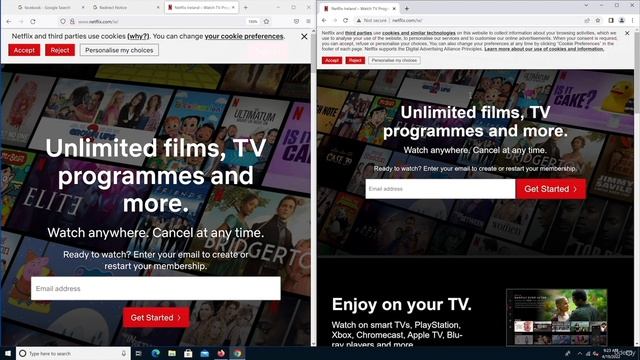Click Get Started in the Firefox window
Image resolution: width=640 pixels, height=360 pixels.
[x=156, y=318]
